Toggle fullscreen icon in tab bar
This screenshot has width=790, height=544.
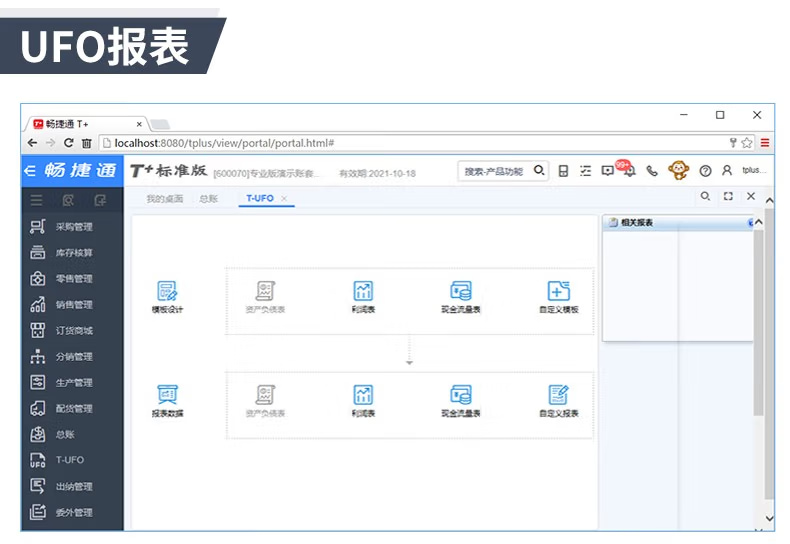[728, 196]
